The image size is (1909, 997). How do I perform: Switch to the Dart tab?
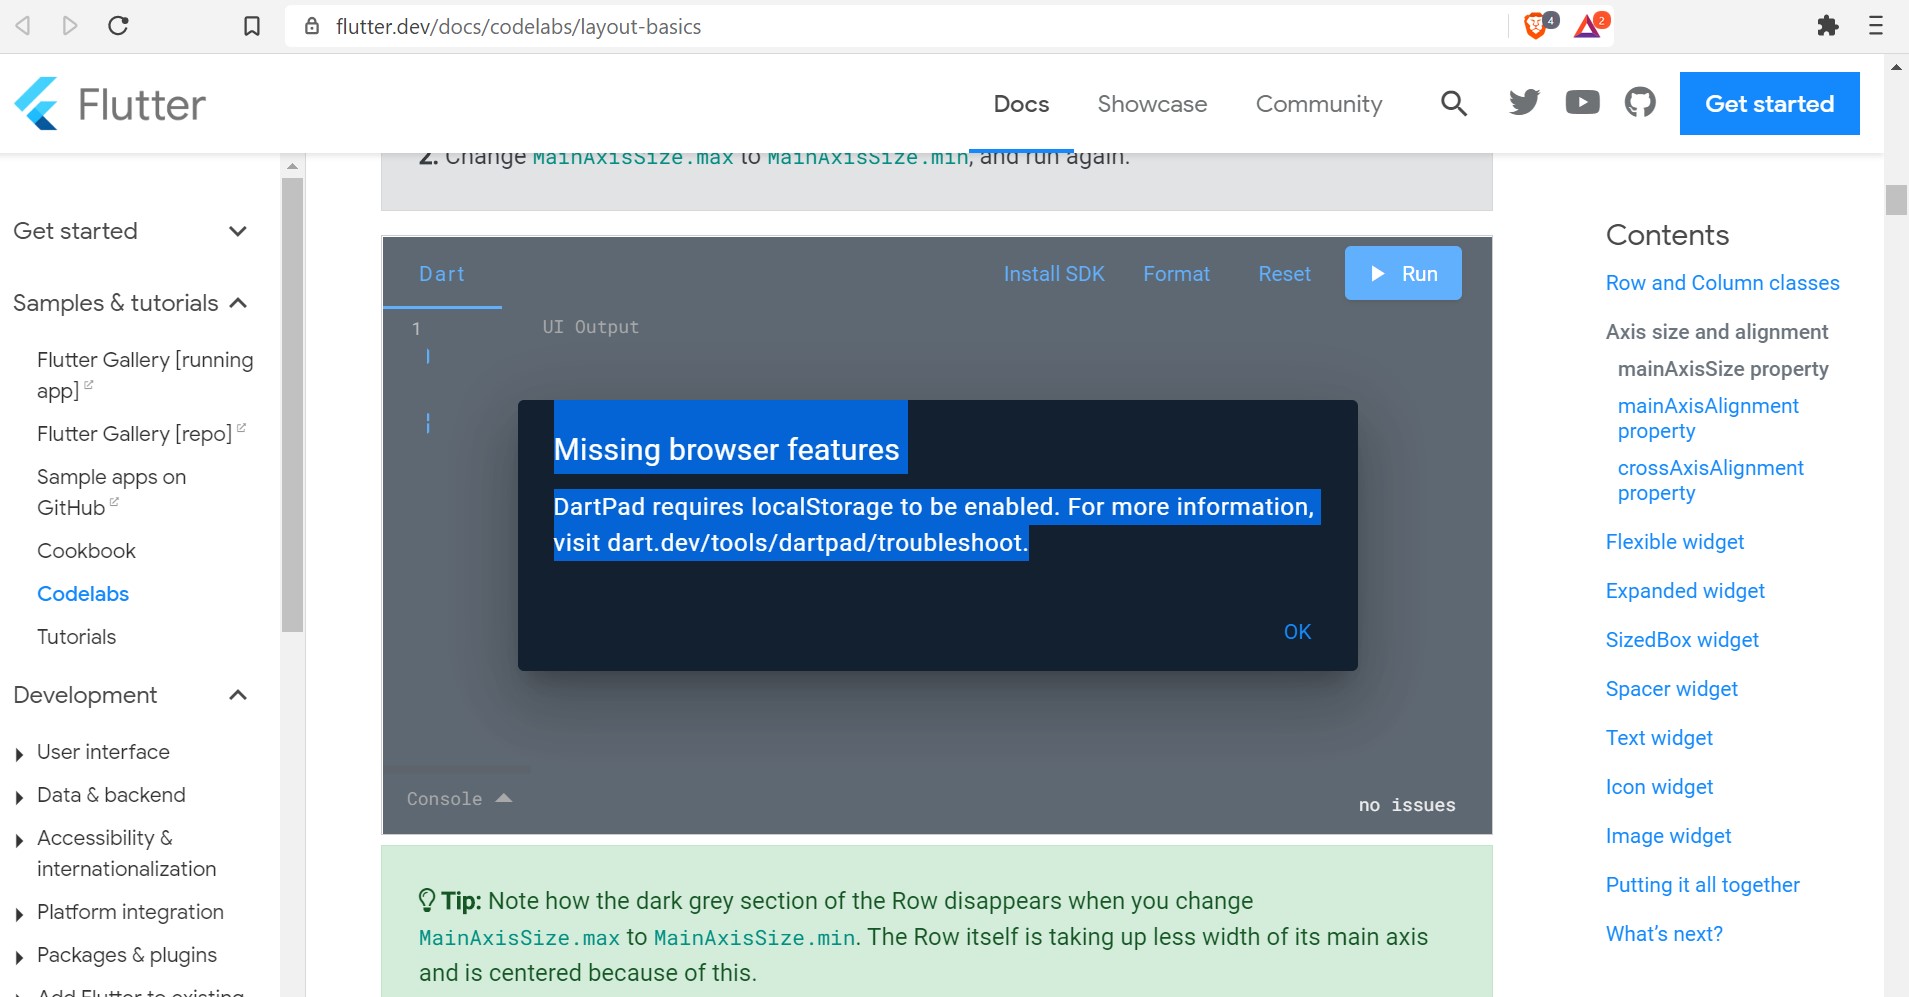442,274
